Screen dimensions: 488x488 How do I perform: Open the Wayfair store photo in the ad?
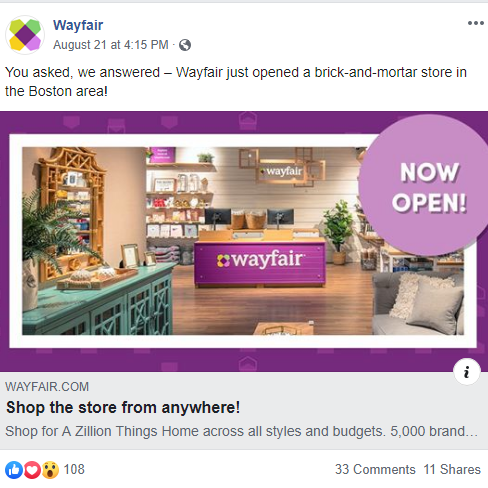pos(243,241)
